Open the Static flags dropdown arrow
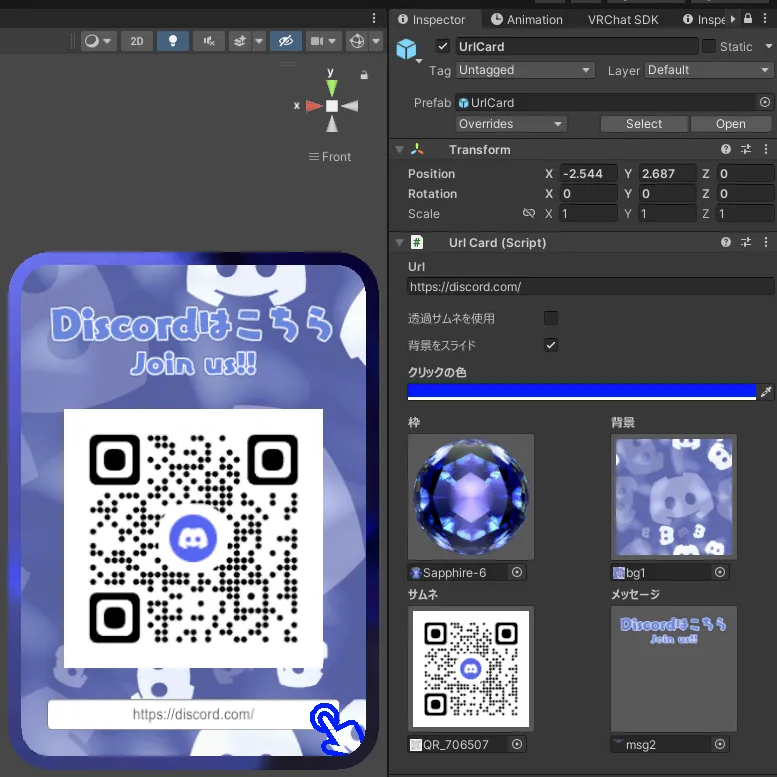This screenshot has height=777, width=777. 769,46
